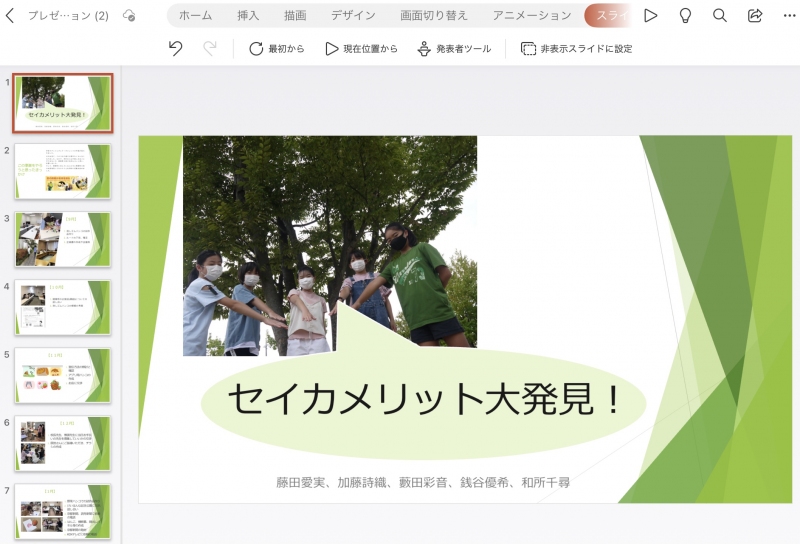
Task: Open the アニメーション tab
Action: click(532, 16)
